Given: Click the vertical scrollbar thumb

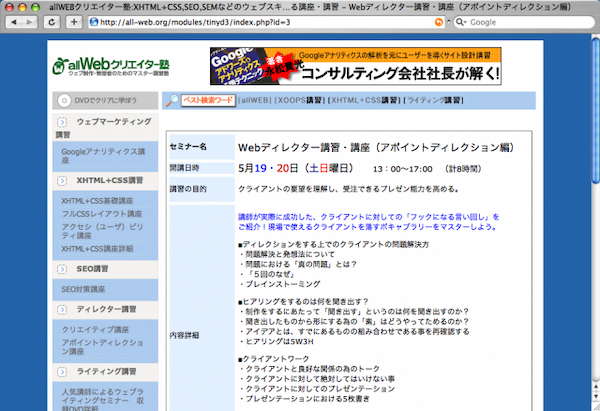Looking at the screenshot, I should tap(595, 110).
